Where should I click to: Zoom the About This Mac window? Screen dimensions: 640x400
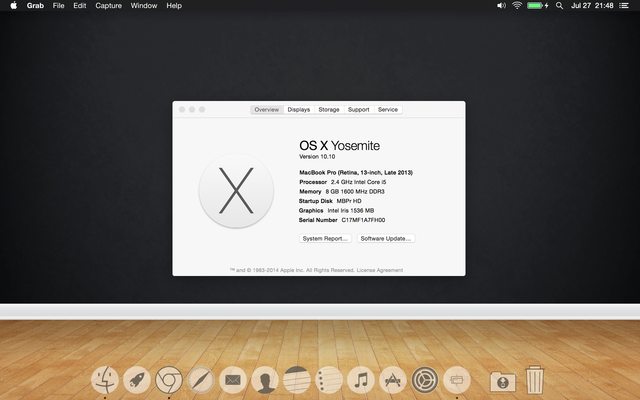click(x=202, y=109)
